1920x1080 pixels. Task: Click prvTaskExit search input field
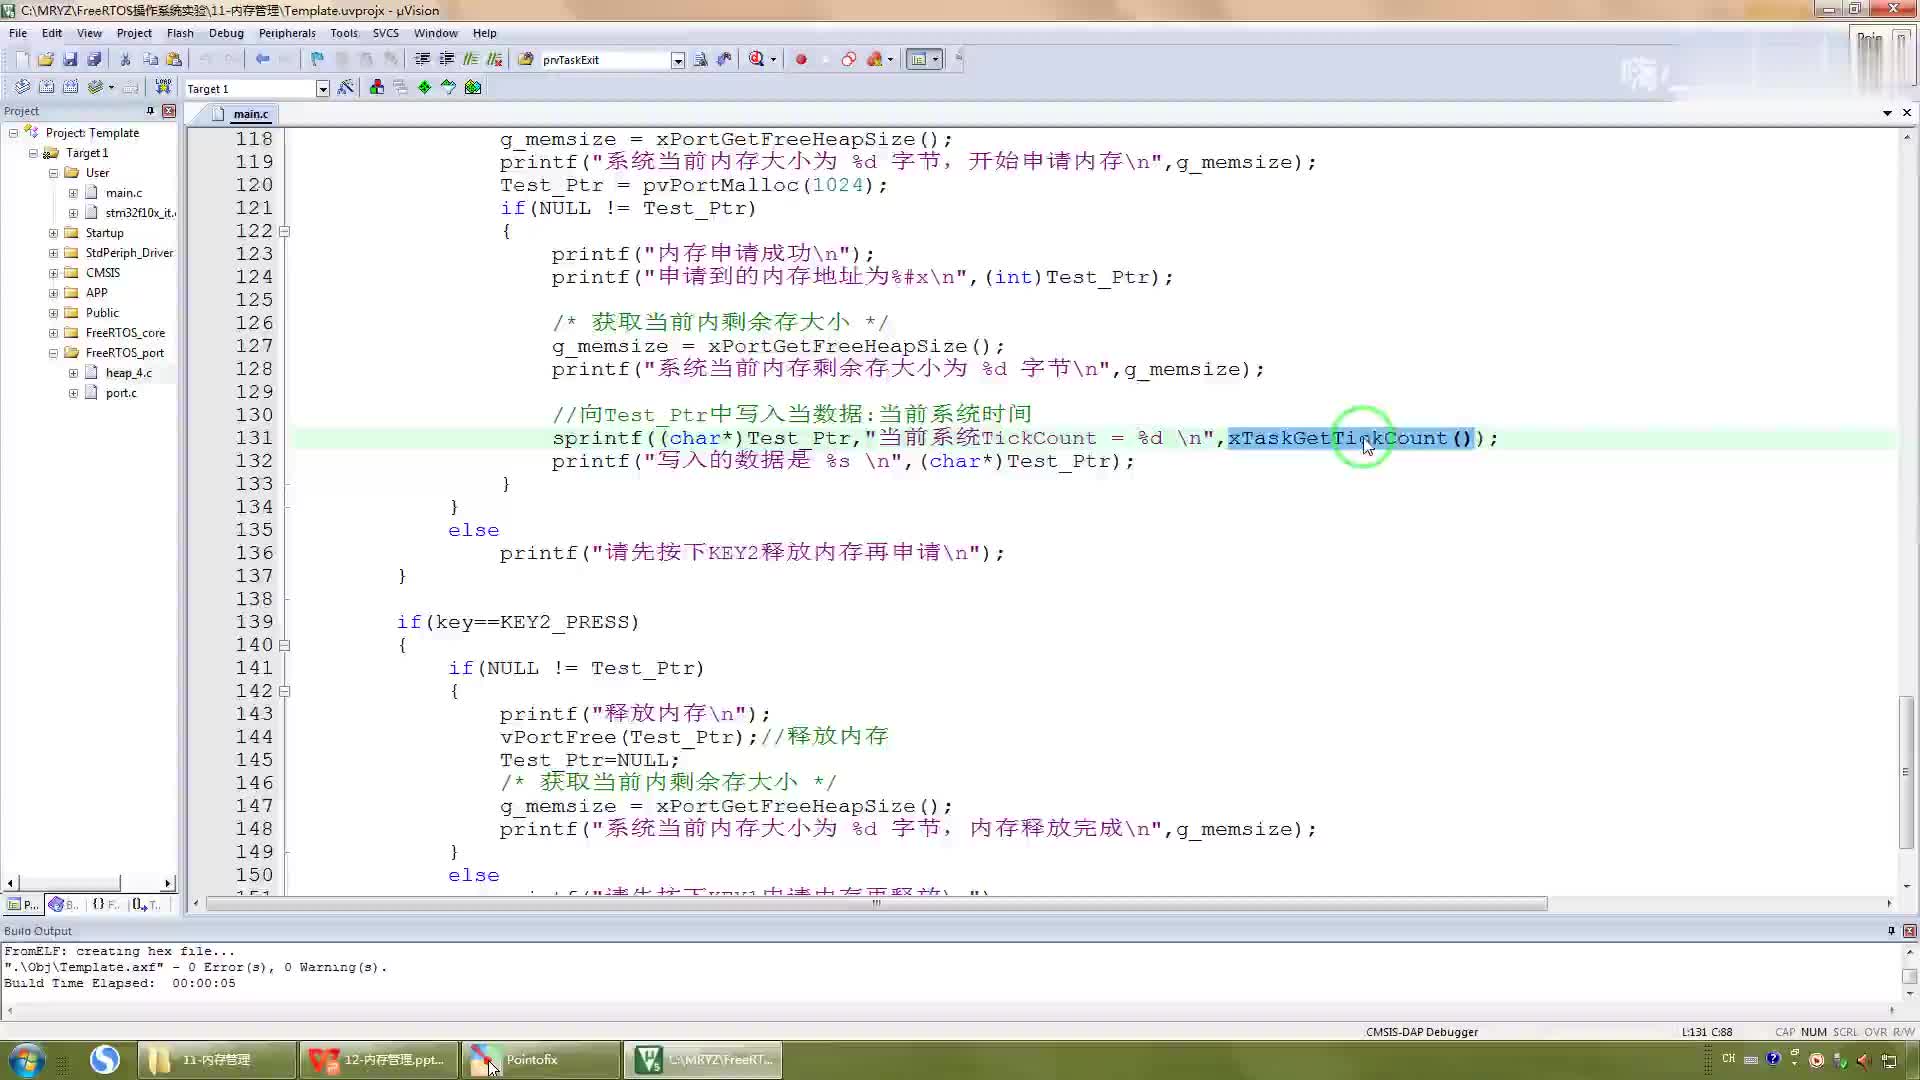tap(604, 60)
